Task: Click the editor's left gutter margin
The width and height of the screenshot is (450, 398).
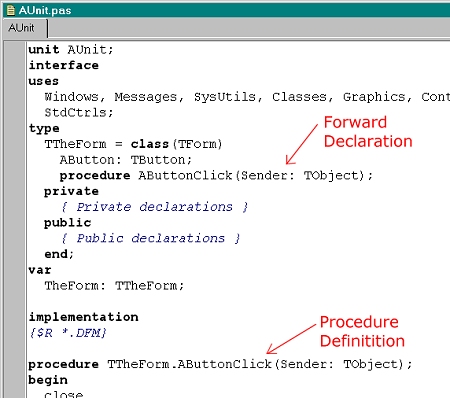Action: (15, 219)
